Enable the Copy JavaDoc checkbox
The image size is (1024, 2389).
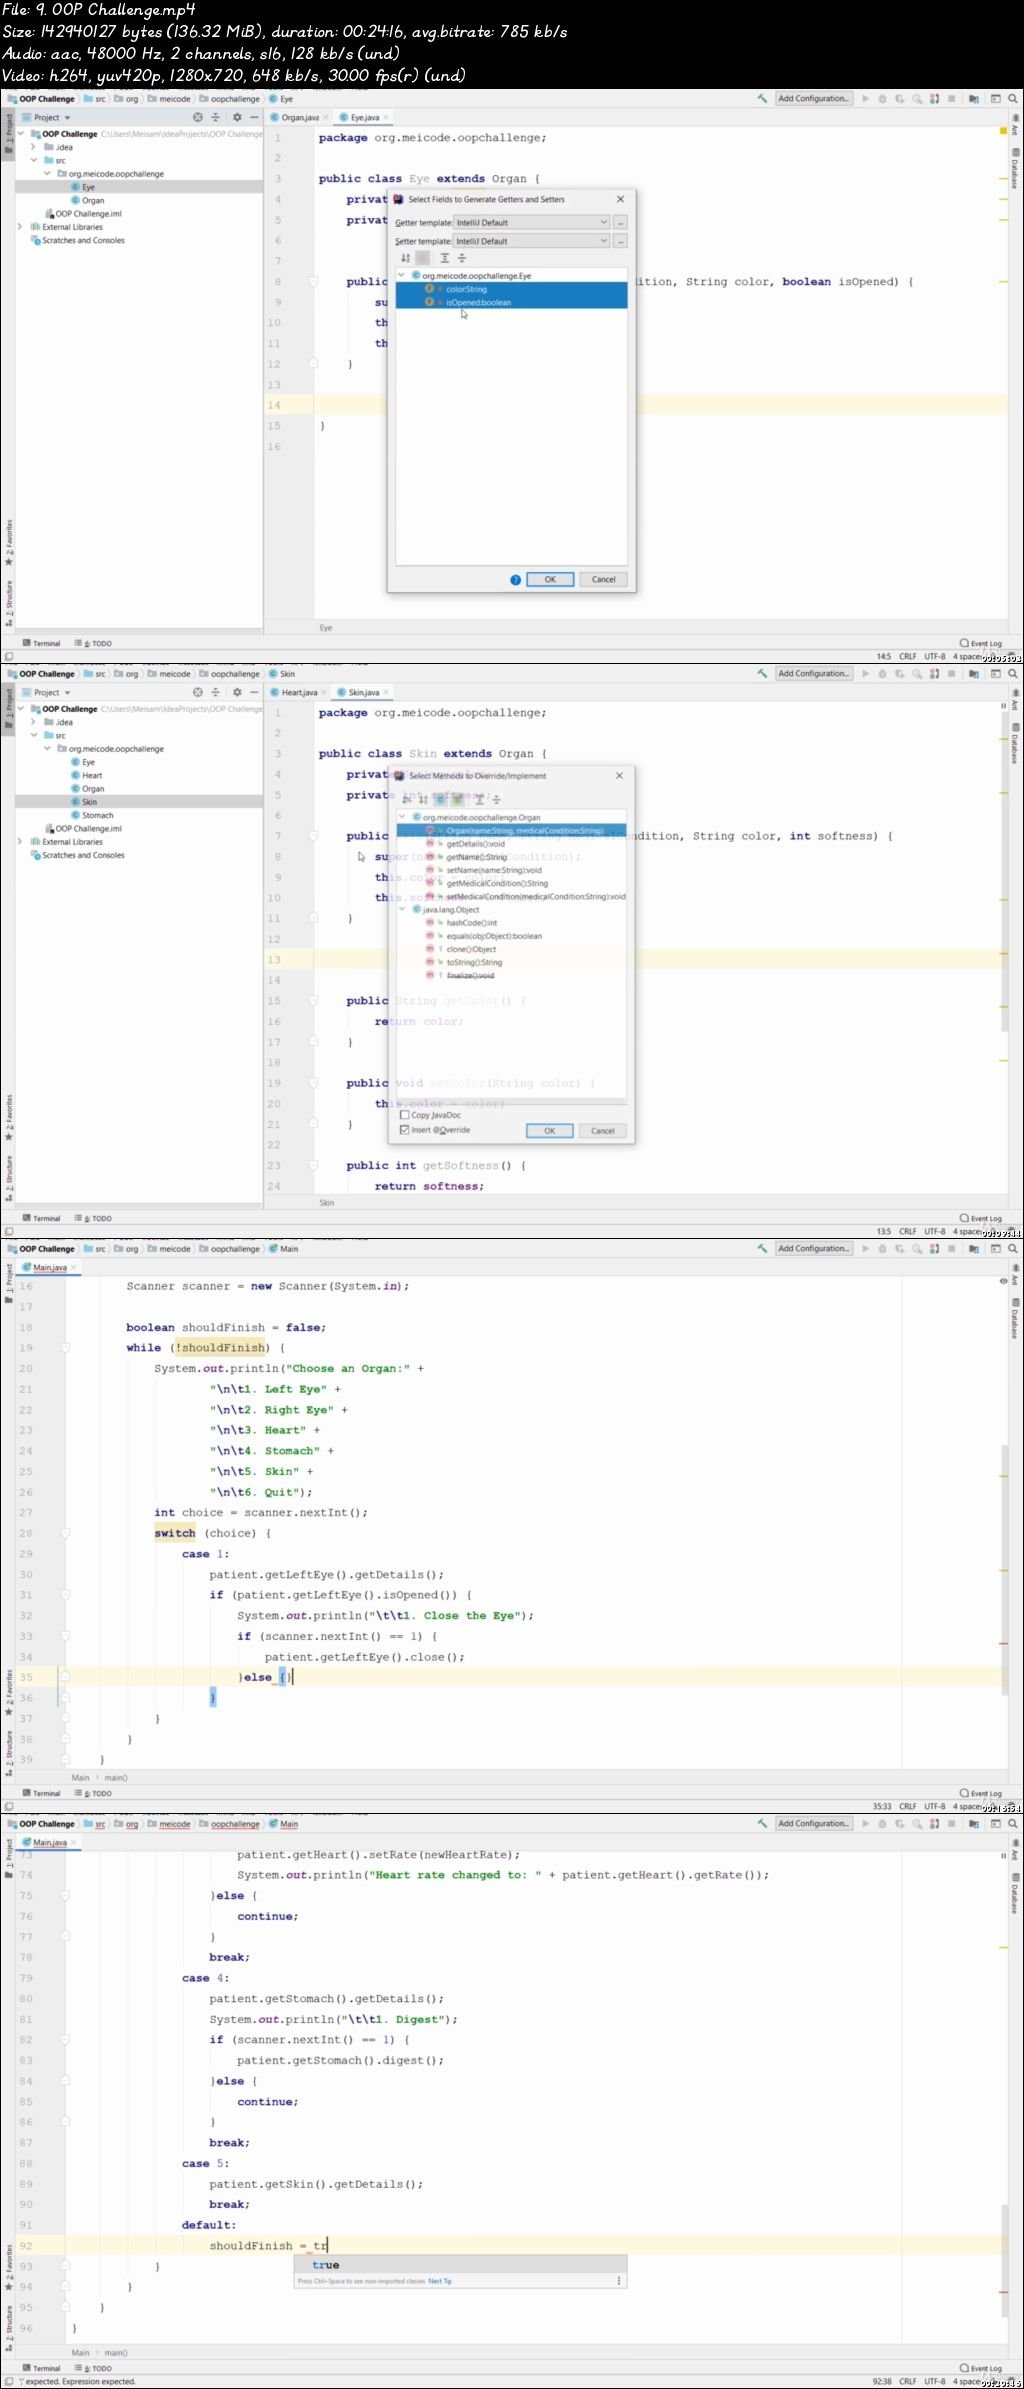point(405,1115)
